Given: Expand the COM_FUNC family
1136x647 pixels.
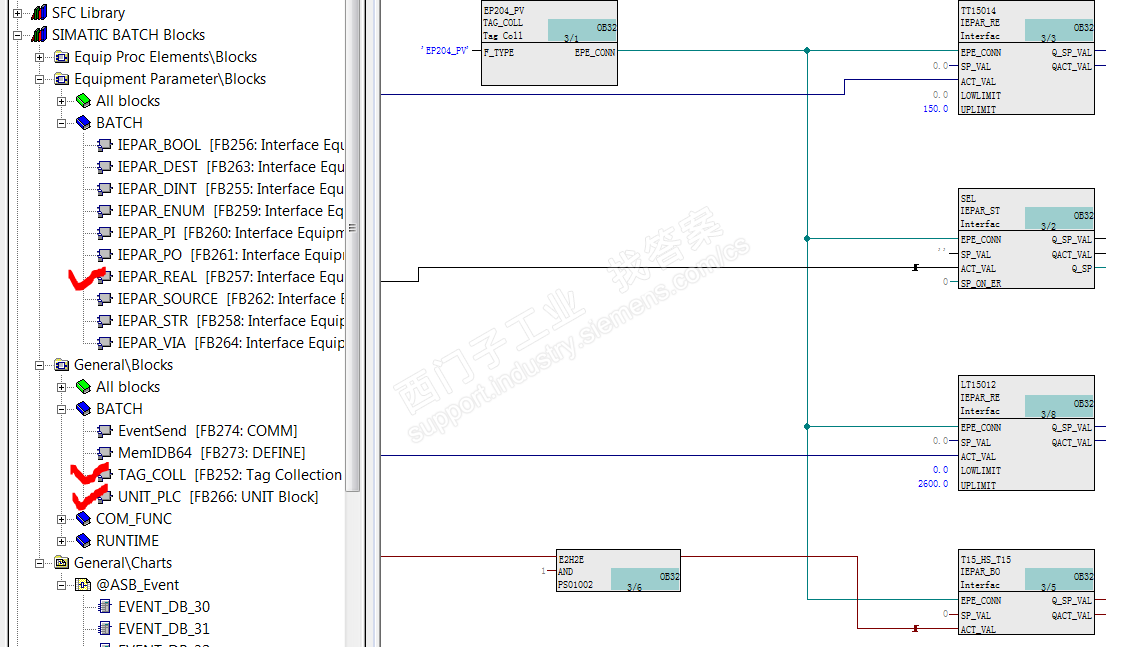Looking at the screenshot, I should (x=62, y=519).
